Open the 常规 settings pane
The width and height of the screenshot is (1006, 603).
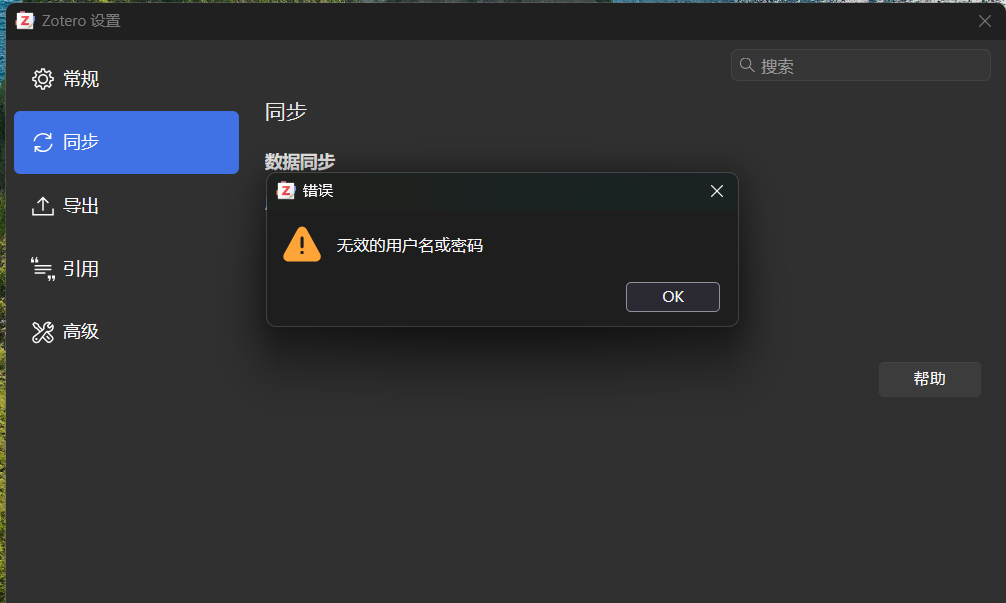126,79
